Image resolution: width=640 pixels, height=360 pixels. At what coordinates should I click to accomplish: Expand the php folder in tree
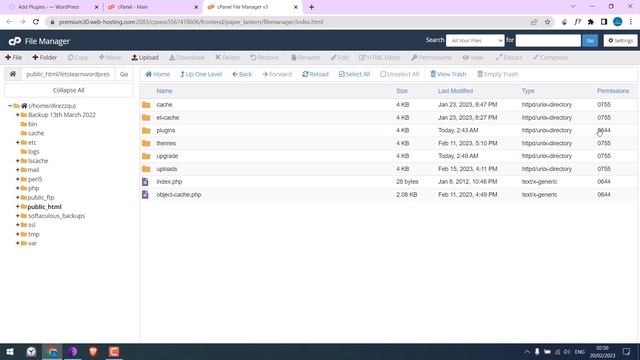pos(18,188)
